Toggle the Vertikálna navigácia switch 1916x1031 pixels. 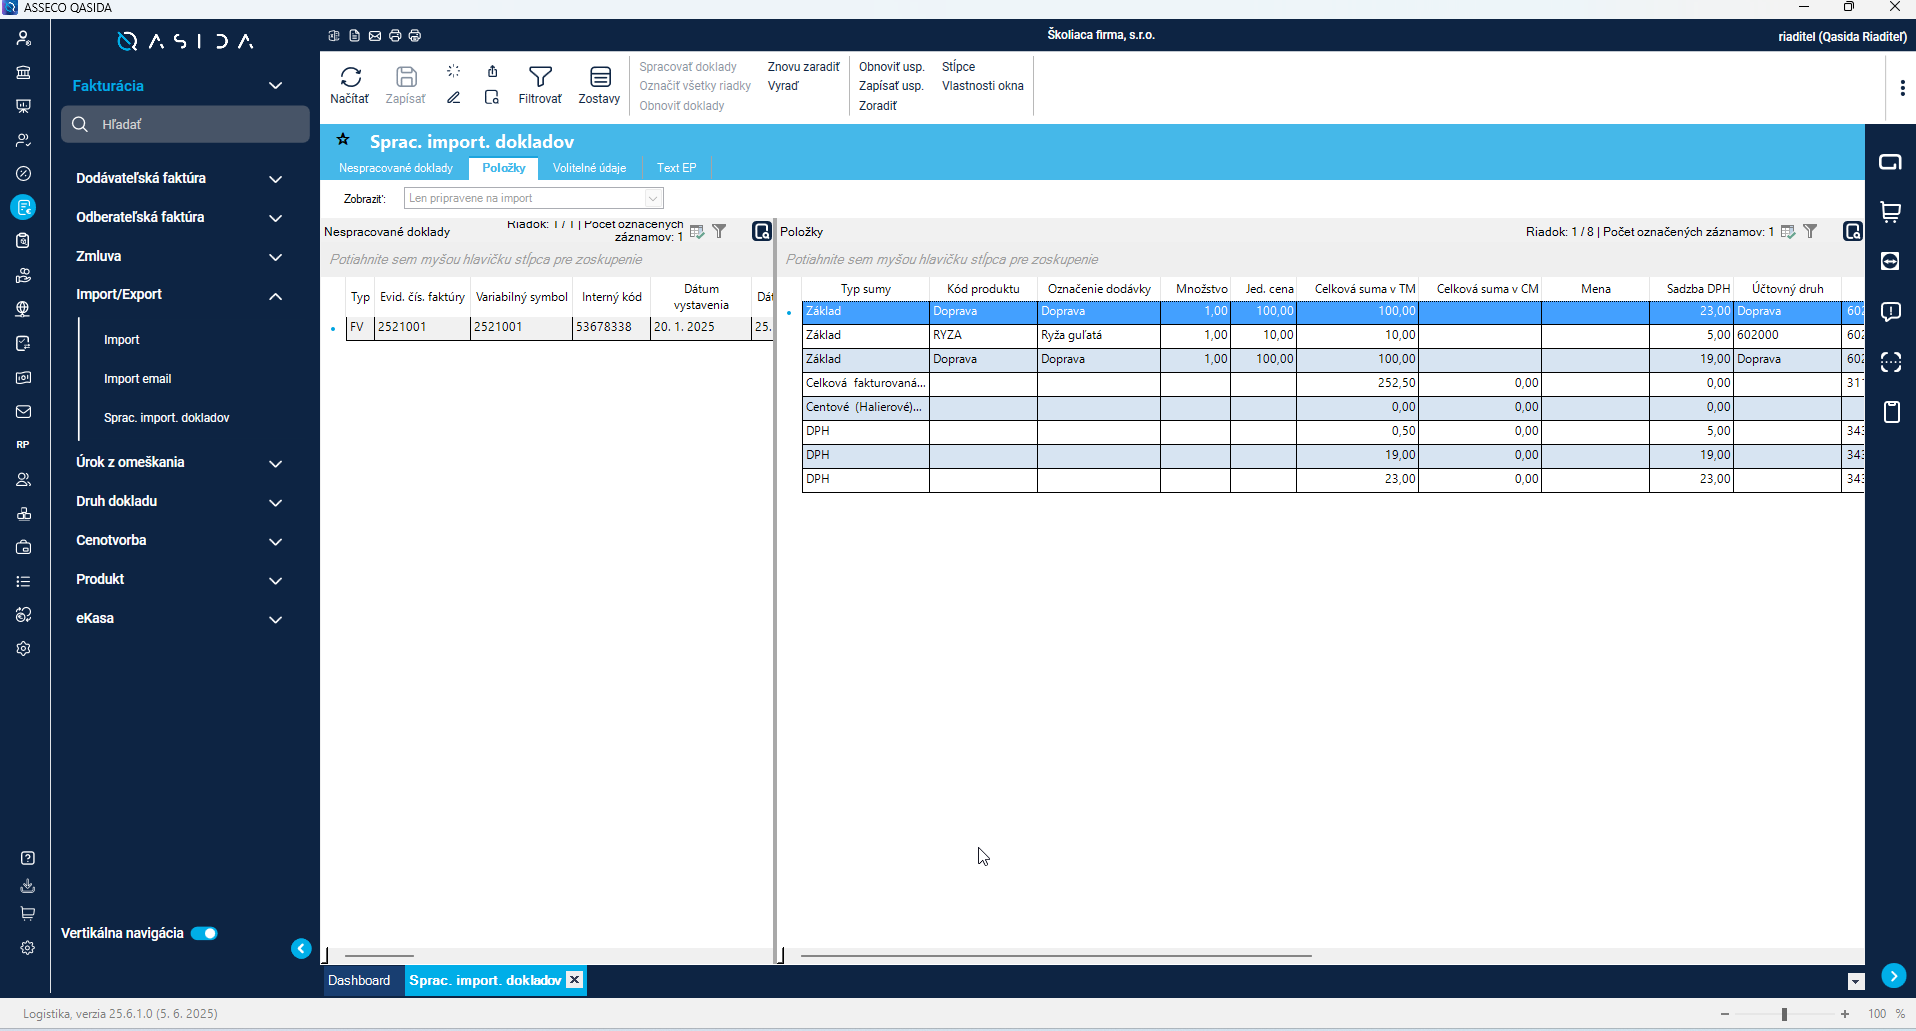[x=204, y=933]
